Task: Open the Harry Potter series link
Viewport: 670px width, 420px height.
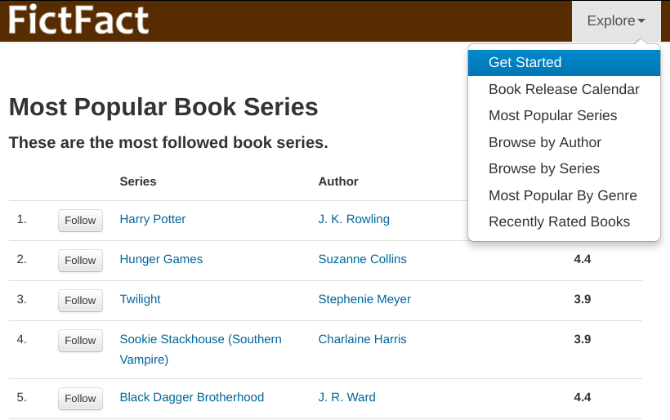Action: click(152, 219)
